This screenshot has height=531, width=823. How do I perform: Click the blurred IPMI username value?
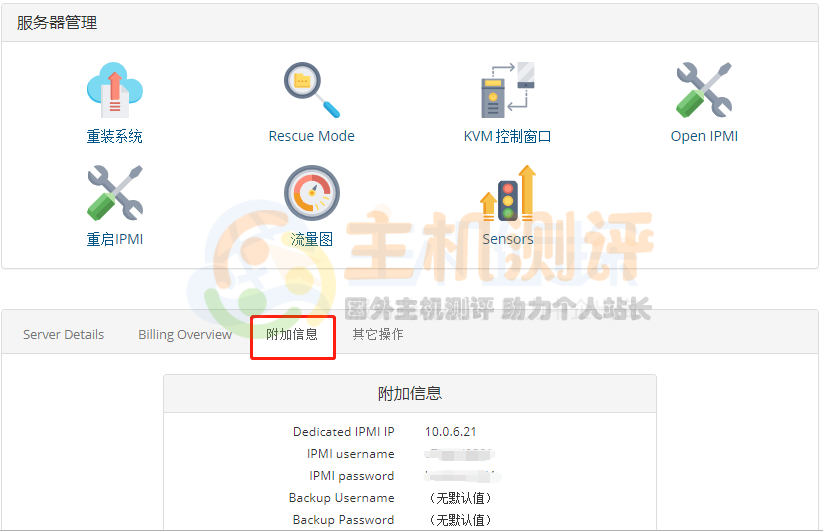459,454
